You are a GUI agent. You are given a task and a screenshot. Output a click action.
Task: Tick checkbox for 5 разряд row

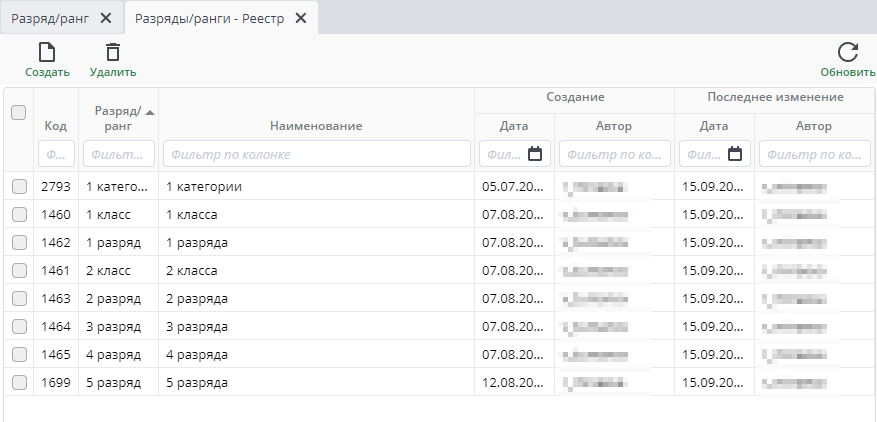19,383
